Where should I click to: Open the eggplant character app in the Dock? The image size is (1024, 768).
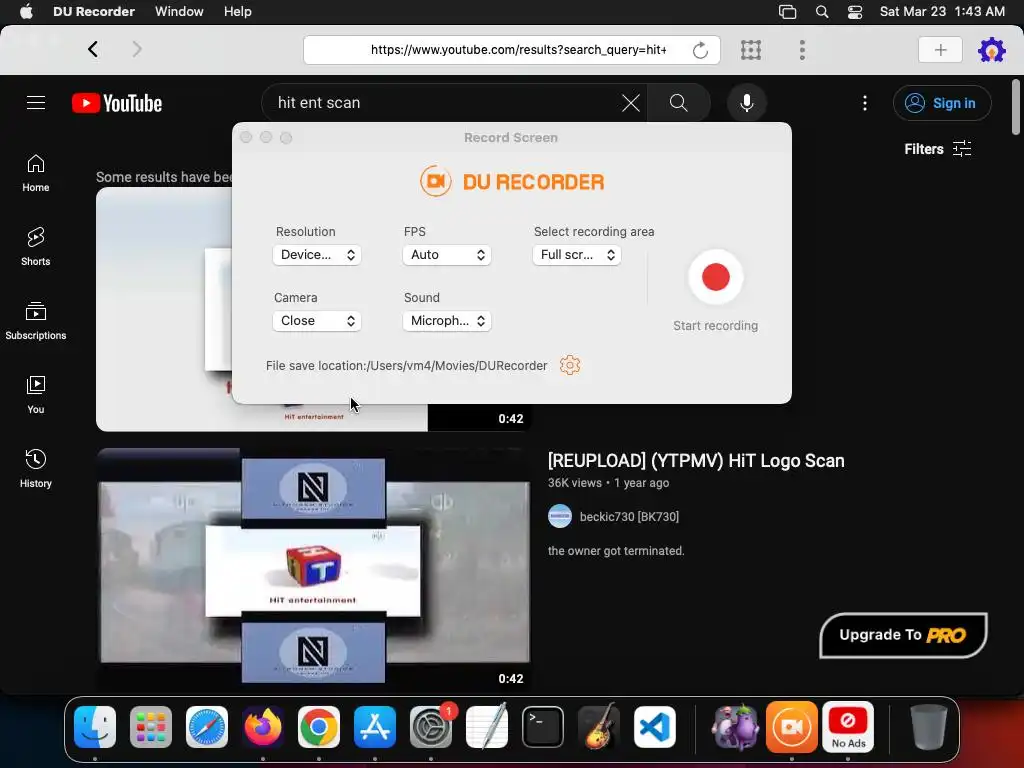(x=735, y=727)
